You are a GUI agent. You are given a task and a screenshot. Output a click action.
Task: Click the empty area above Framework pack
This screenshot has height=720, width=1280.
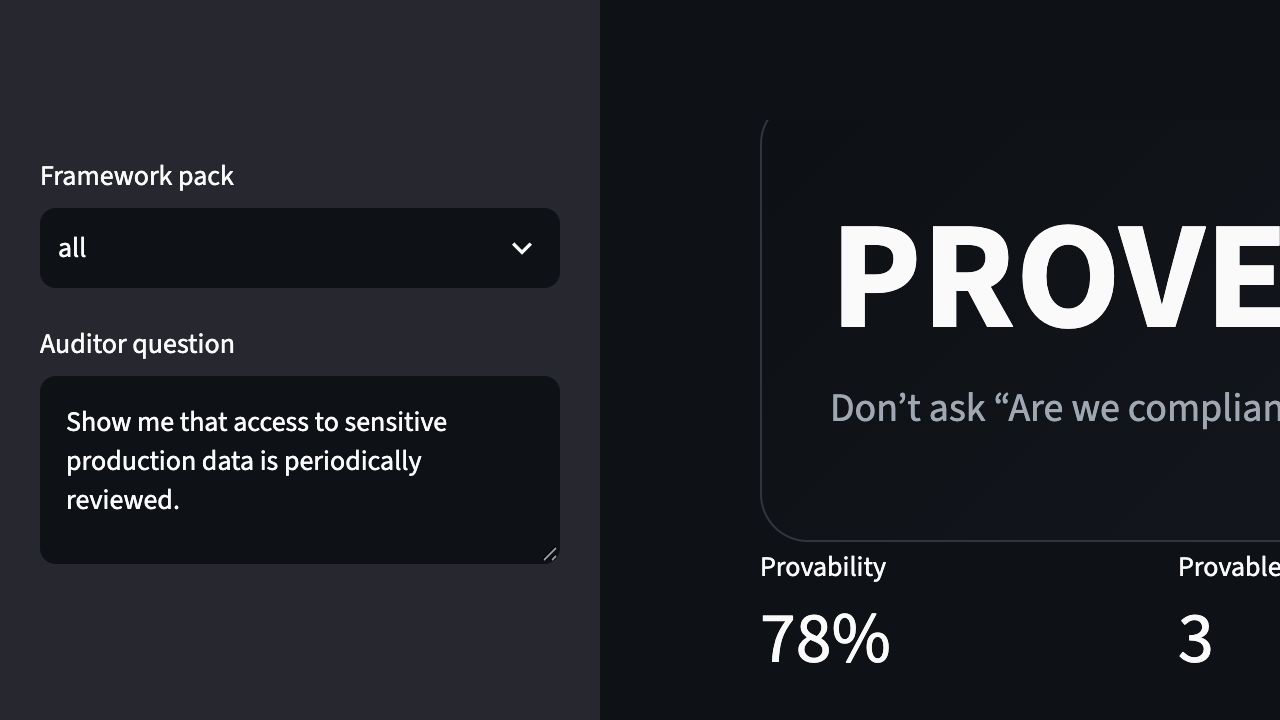pyautogui.click(x=300, y=75)
